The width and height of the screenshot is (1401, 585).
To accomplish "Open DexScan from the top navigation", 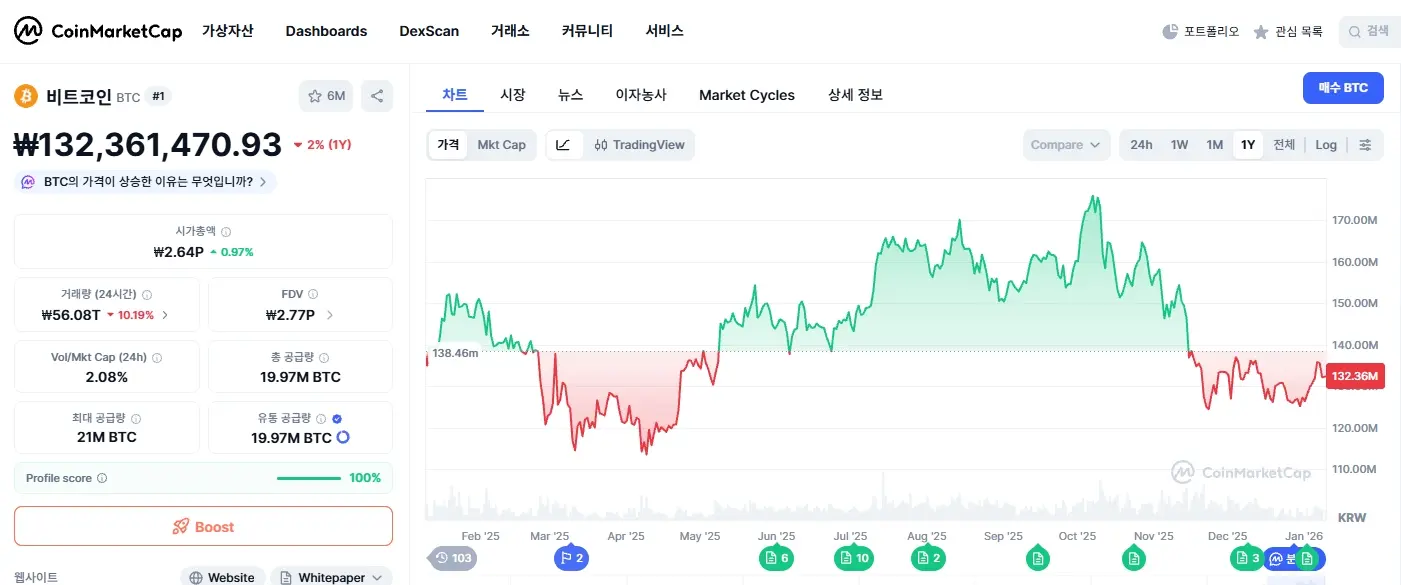I will (429, 31).
